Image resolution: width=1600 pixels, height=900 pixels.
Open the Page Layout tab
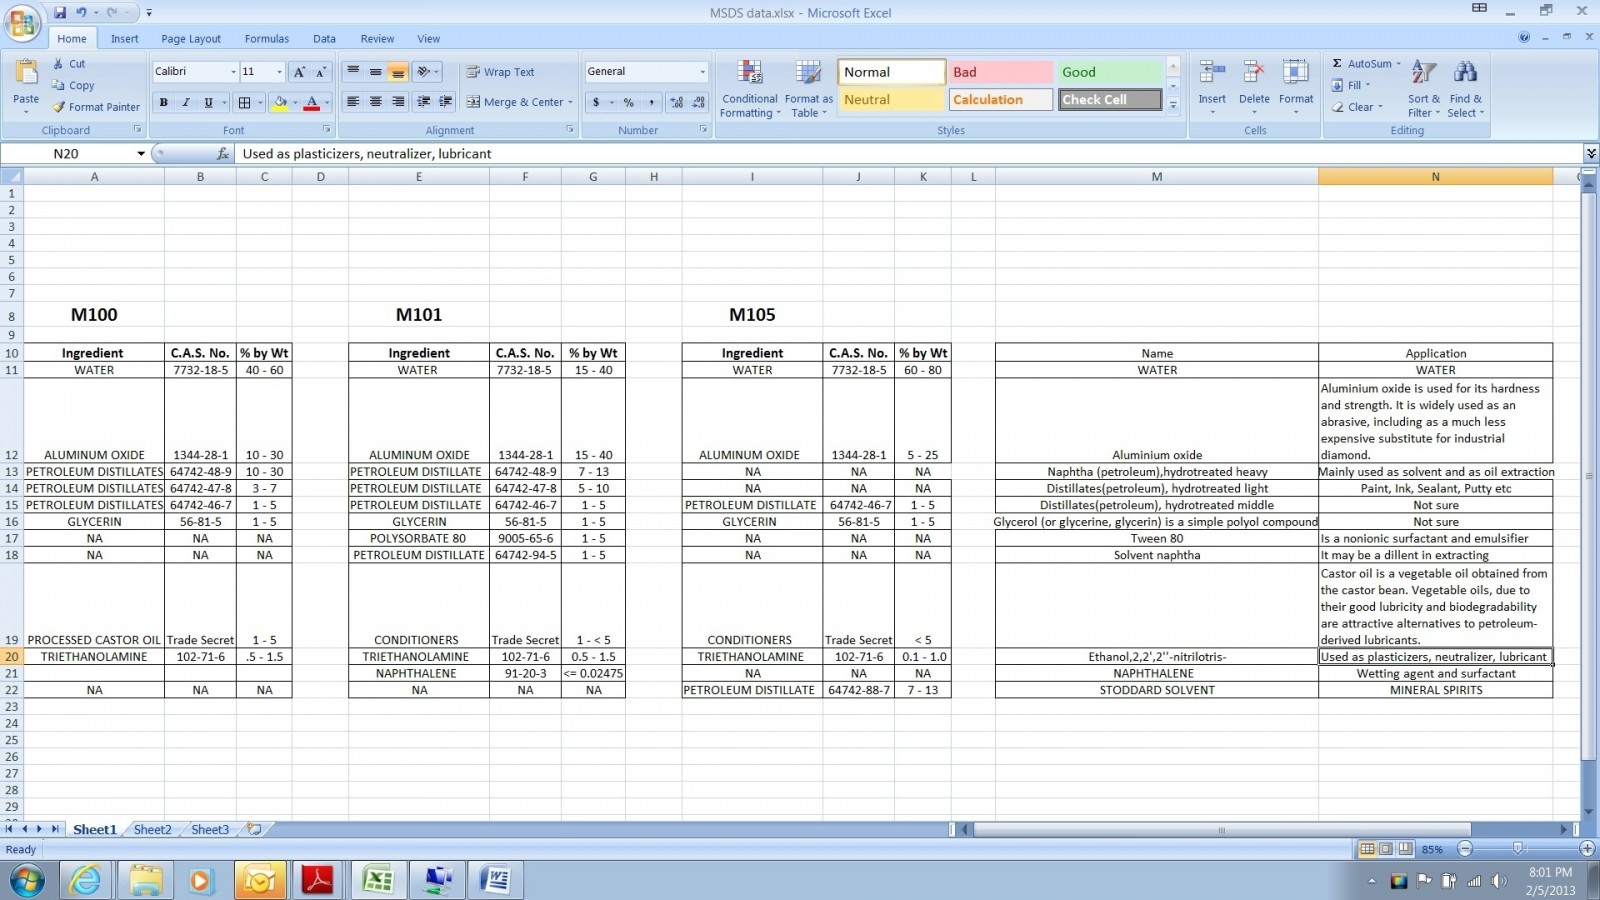(191, 39)
